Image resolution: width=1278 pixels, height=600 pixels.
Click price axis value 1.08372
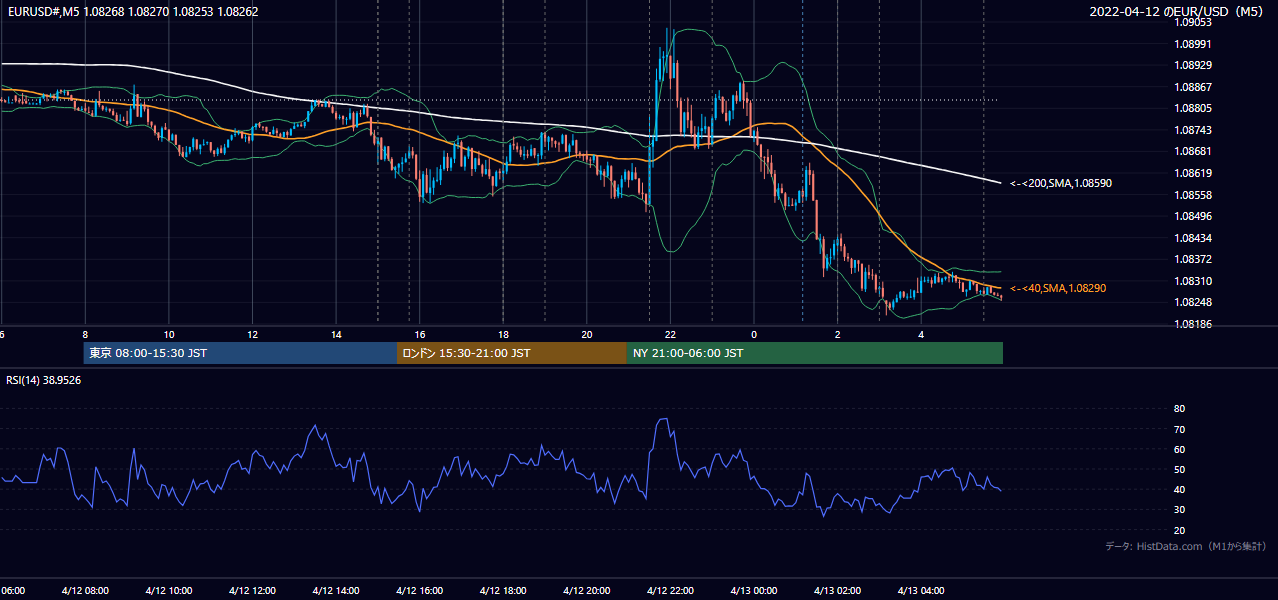1192,259
